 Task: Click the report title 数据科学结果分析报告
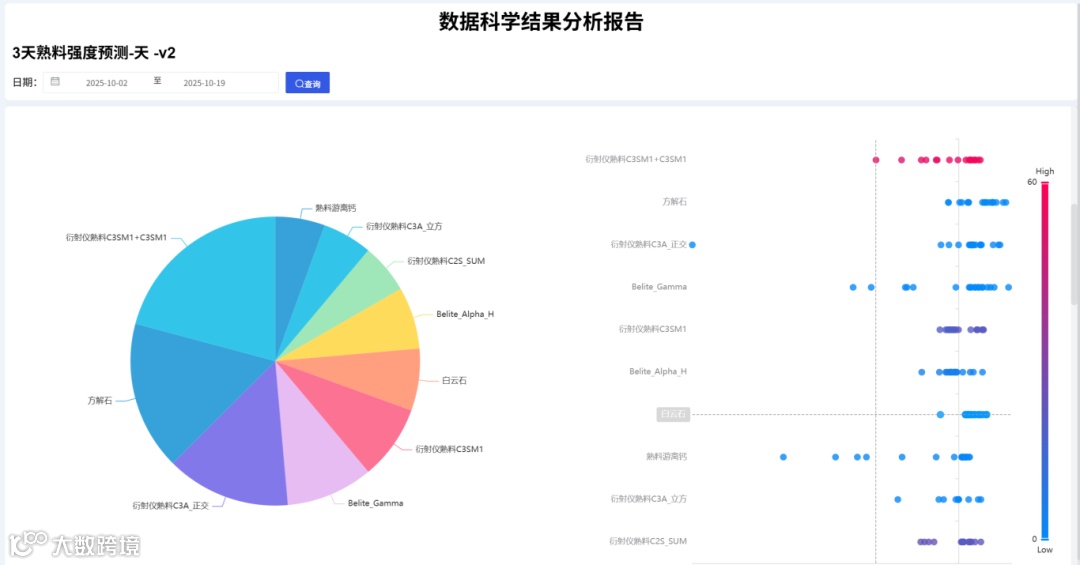[x=541, y=21]
